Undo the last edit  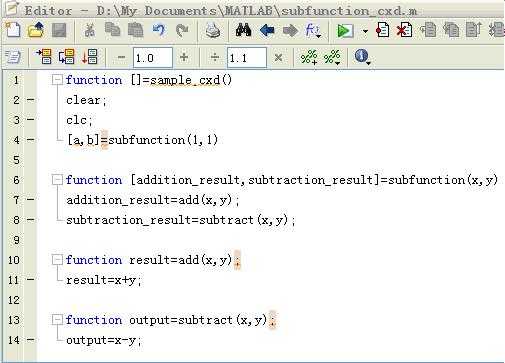point(159,30)
